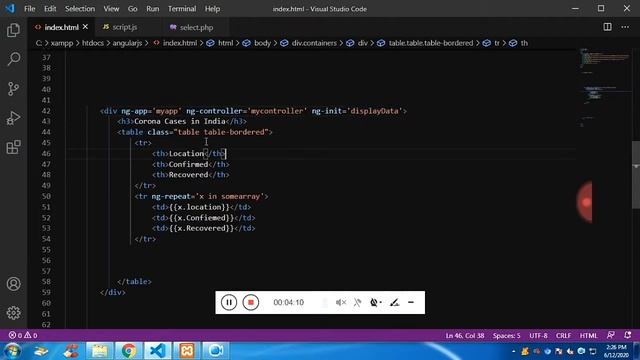640x360 pixels.
Task: Open the Search view in activity bar
Action: (13, 59)
